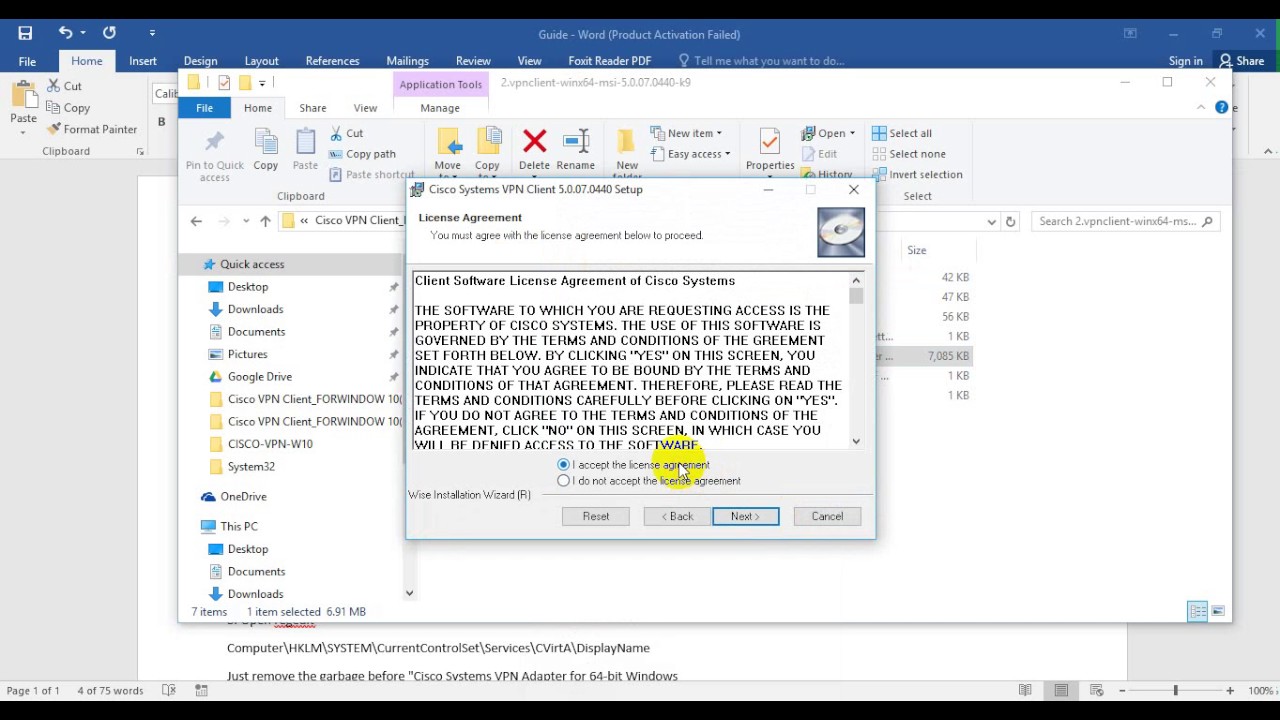Open New item dropdown in Explorer
Screen dimensions: 1280x720
[x=686, y=133]
